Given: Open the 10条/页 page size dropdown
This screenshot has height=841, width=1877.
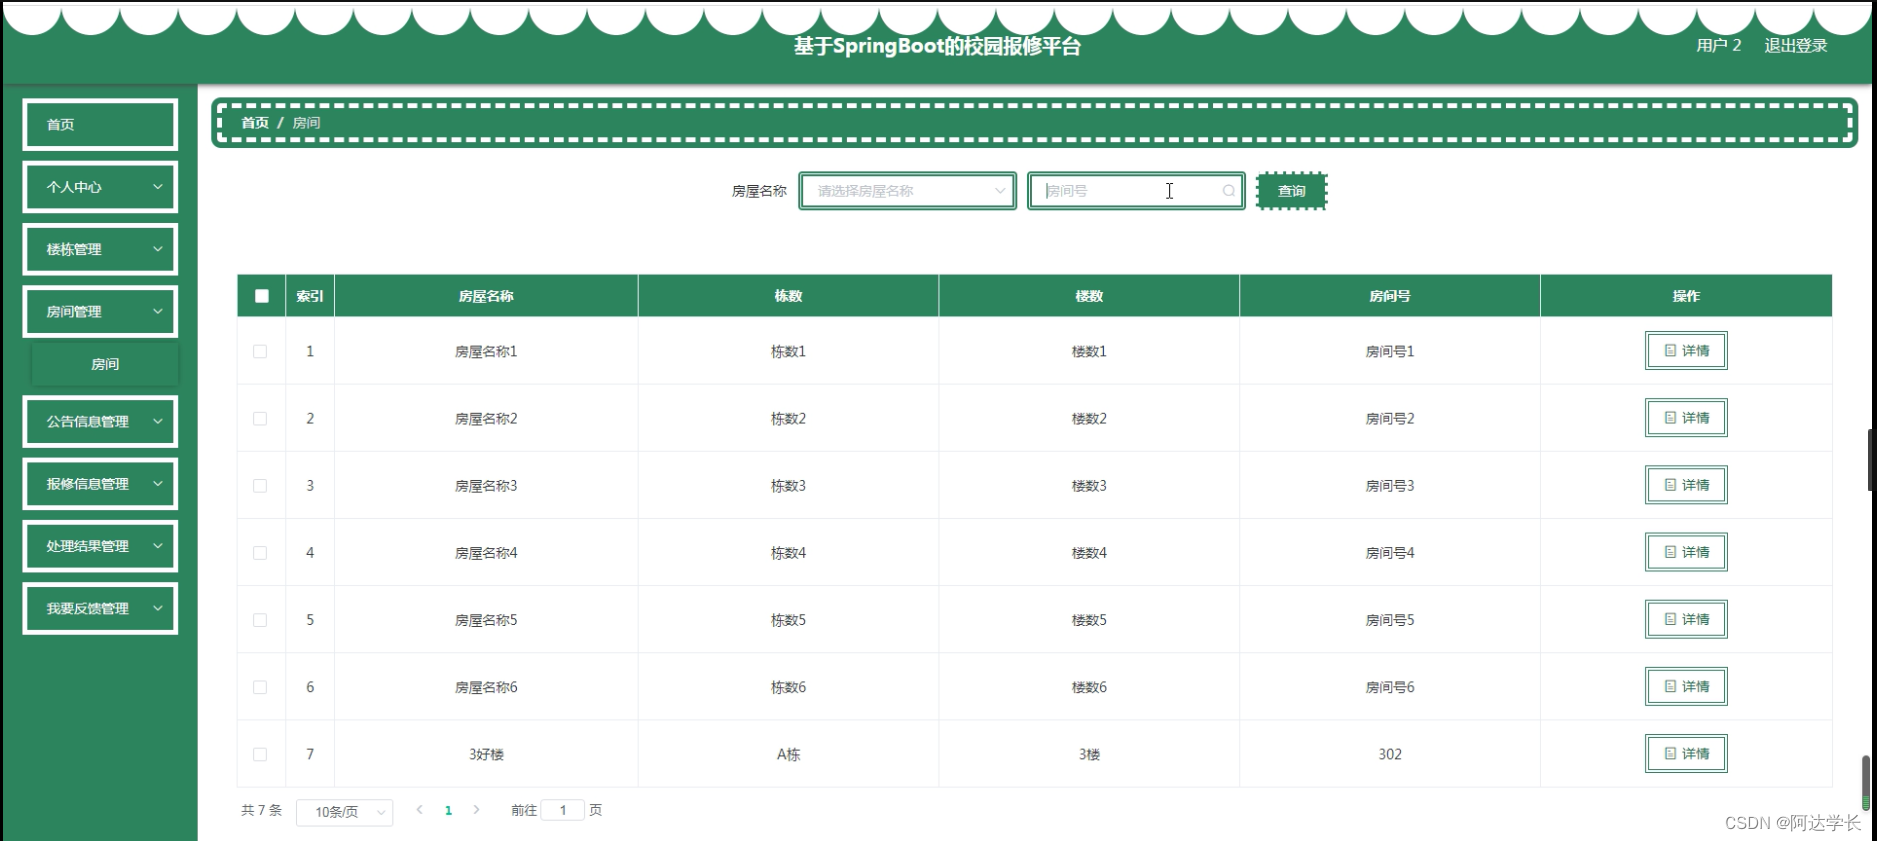Looking at the screenshot, I should [345, 812].
